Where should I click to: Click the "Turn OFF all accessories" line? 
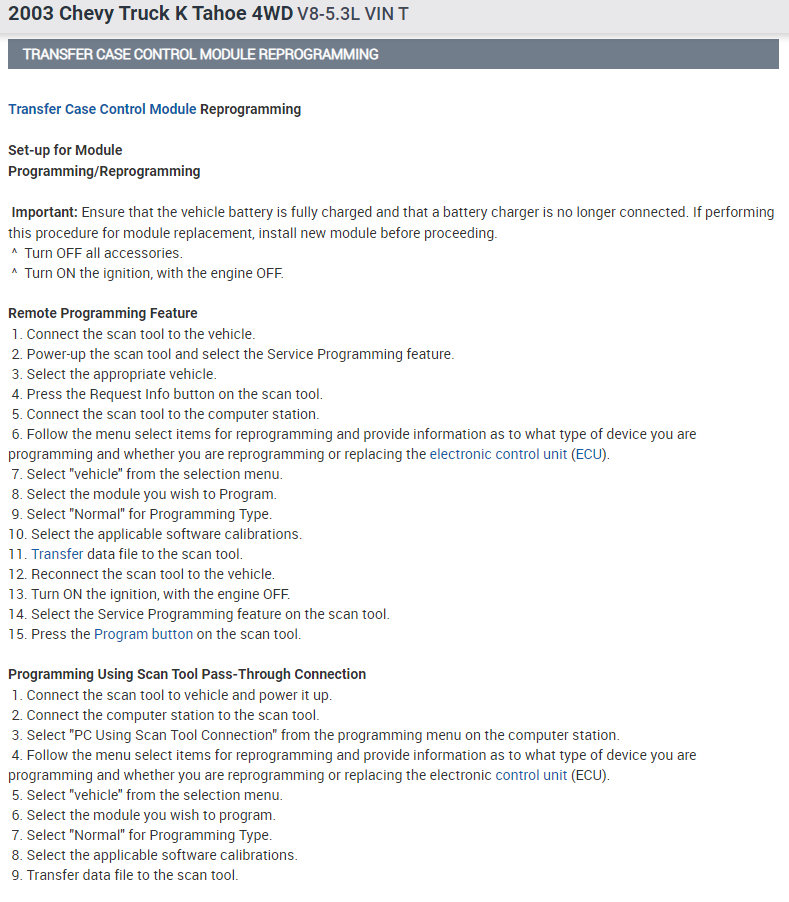click(x=103, y=253)
